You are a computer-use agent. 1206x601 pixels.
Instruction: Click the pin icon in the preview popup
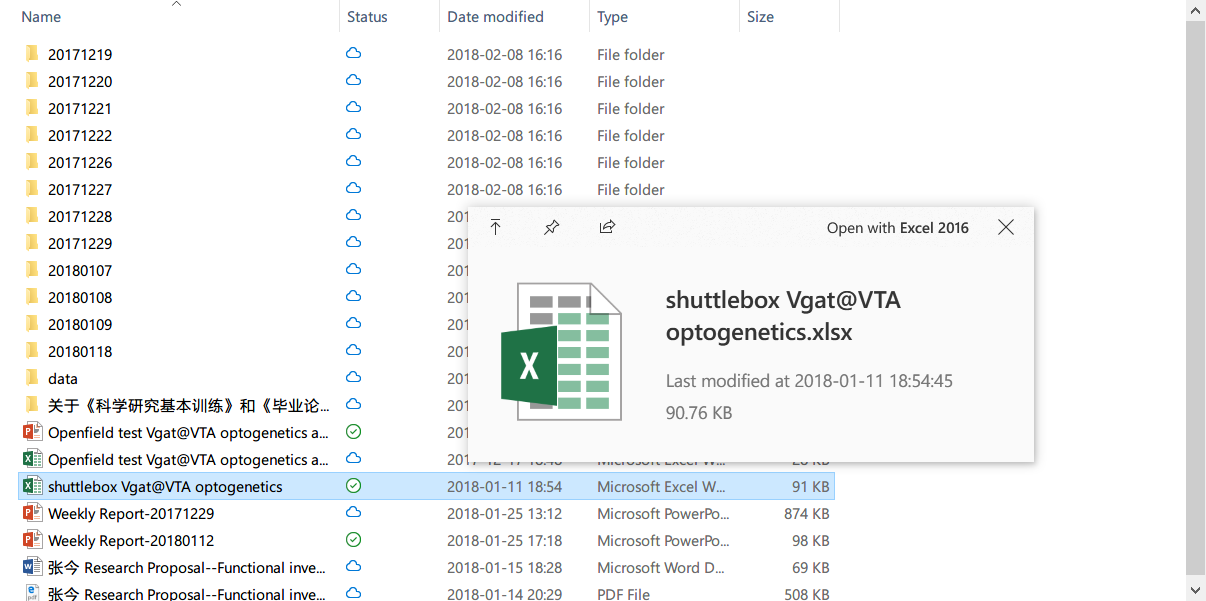pos(551,227)
